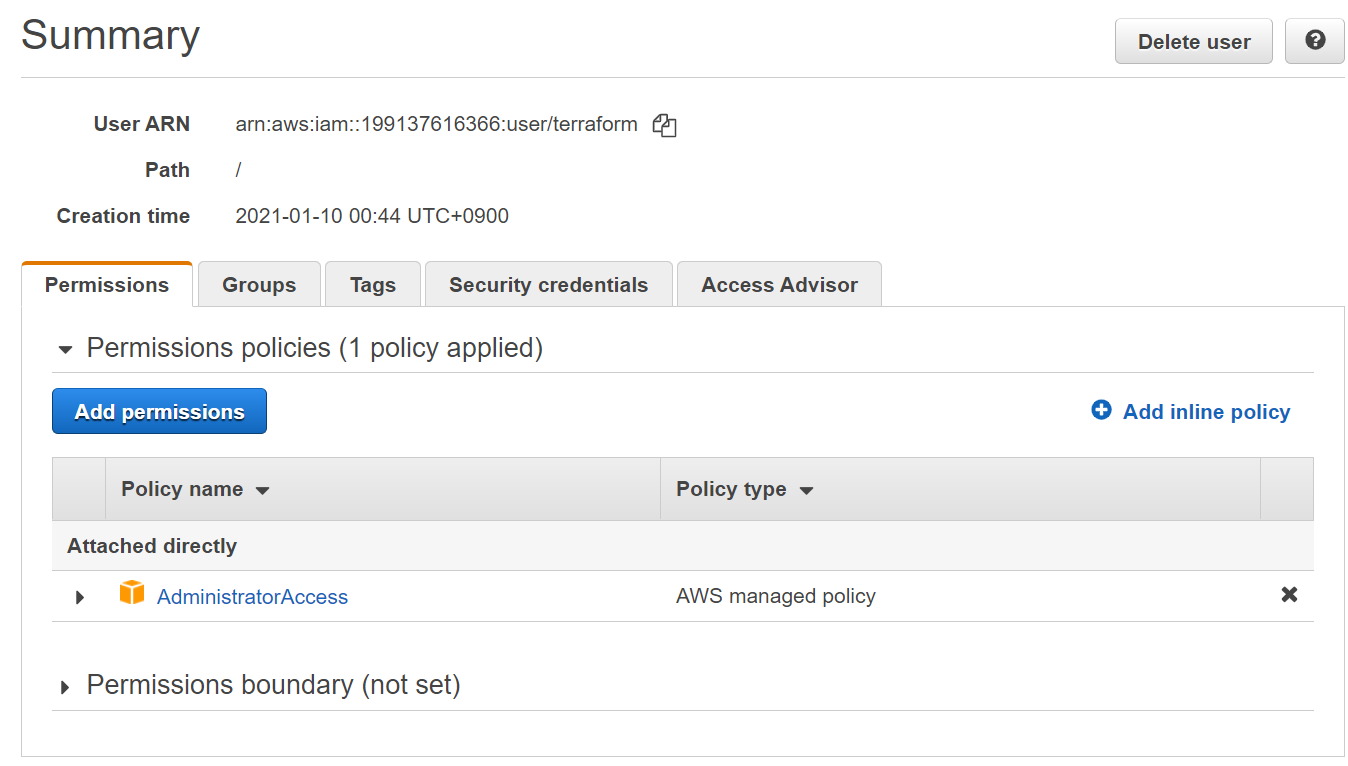Expand the Permissions boundary section

tap(66, 687)
